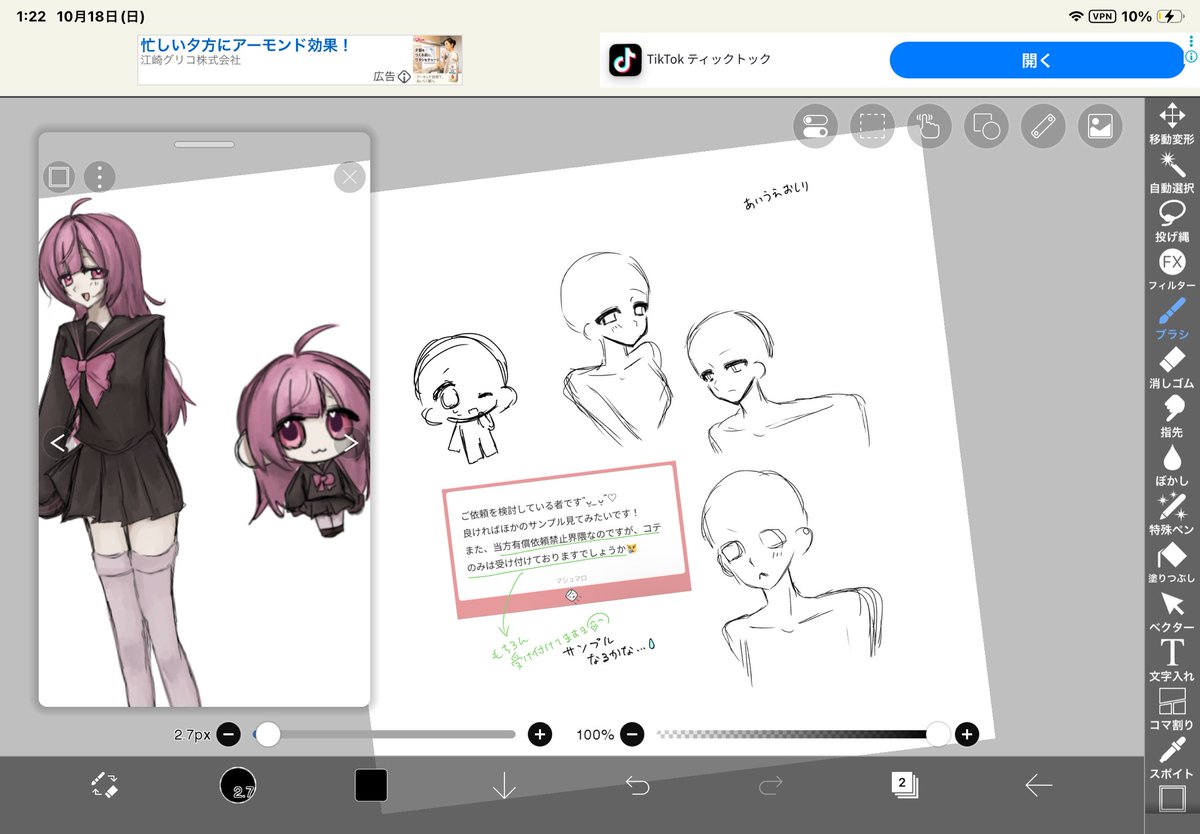
Task: Decrease brush thickness with minus button
Action: coord(228,735)
